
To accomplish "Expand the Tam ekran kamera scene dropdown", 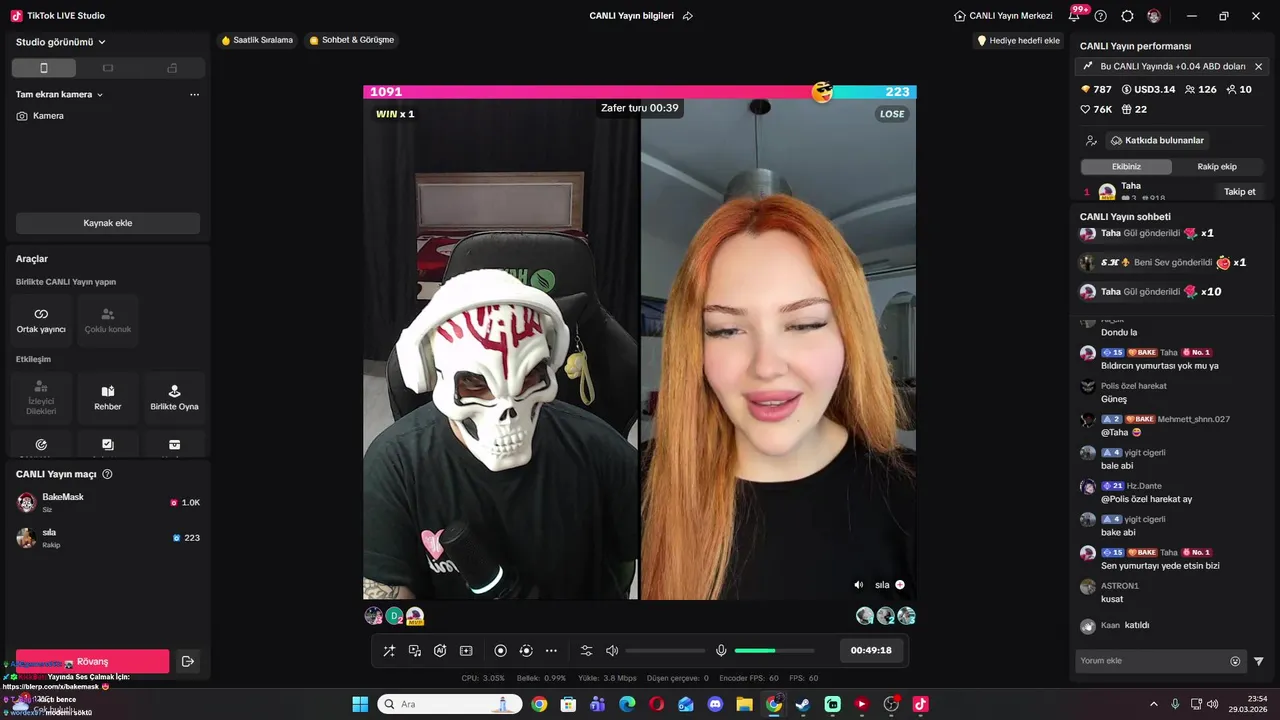I will click(60, 94).
